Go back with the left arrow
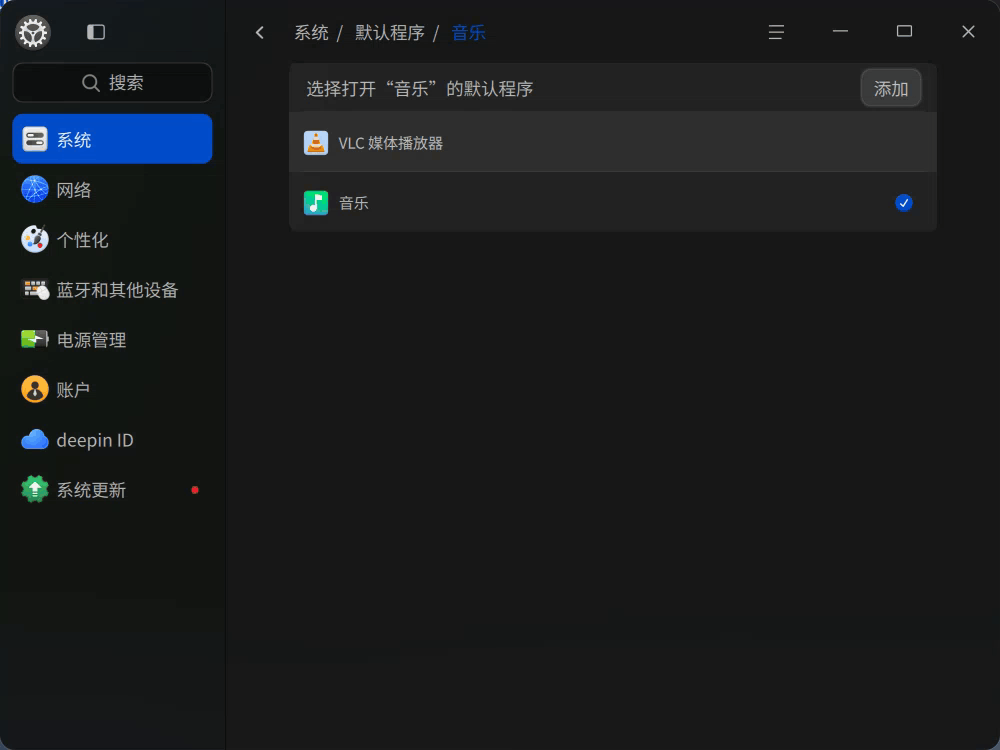Viewport: 1000px width, 750px height. pos(260,33)
